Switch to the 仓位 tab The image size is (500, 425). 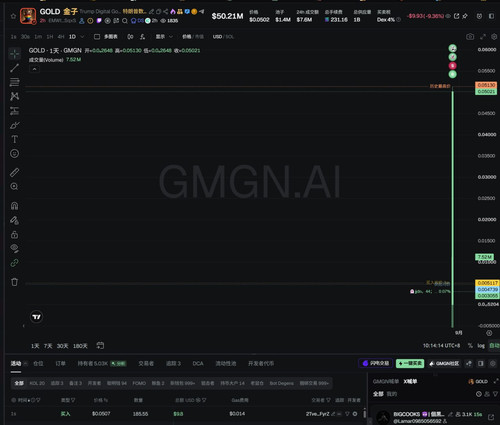[38, 363]
